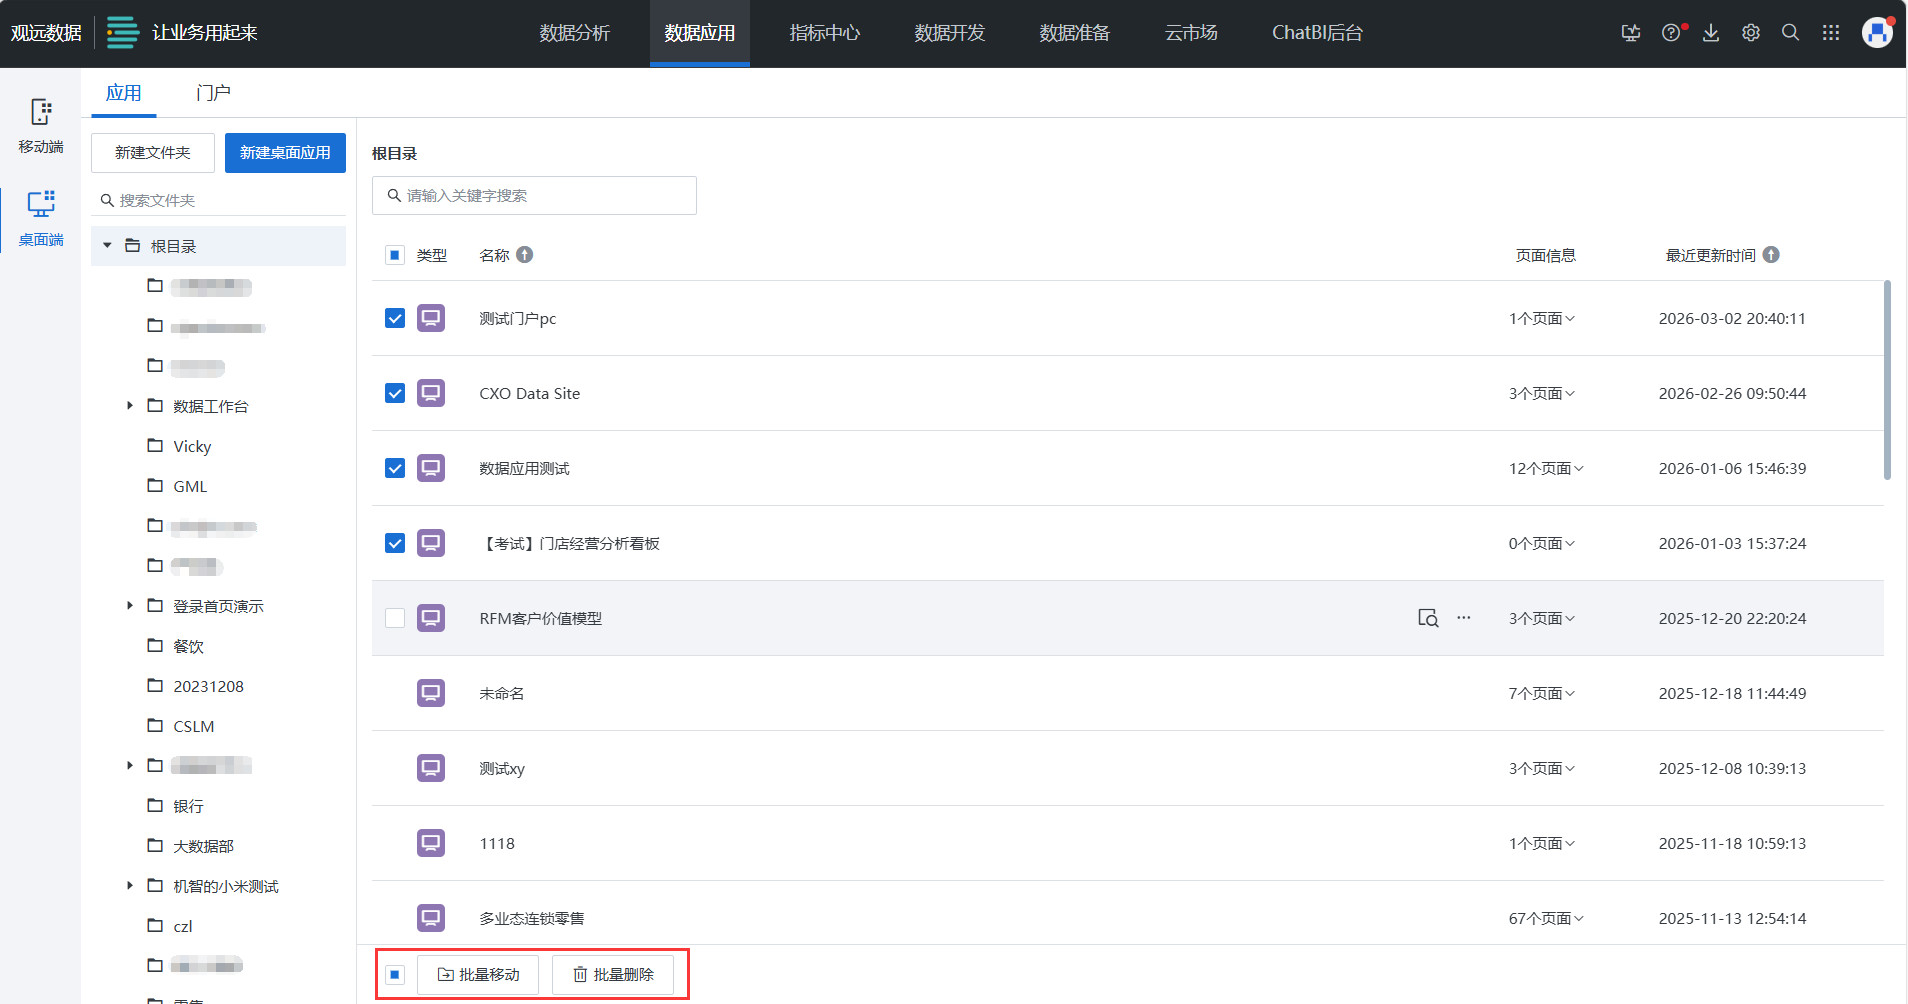The image size is (1908, 1004).
Task: Collapse the 根目录 tree node
Action: pos(107,246)
